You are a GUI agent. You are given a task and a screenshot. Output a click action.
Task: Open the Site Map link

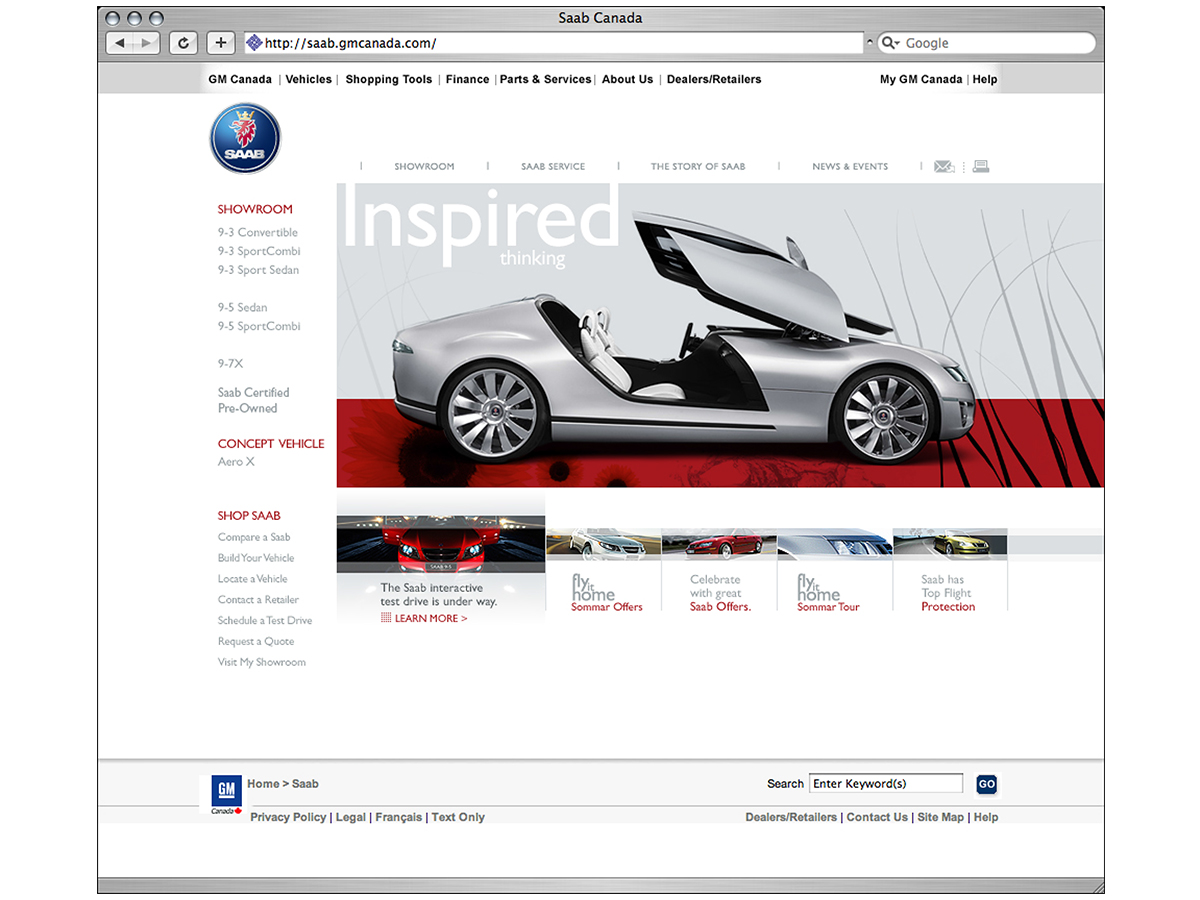941,818
